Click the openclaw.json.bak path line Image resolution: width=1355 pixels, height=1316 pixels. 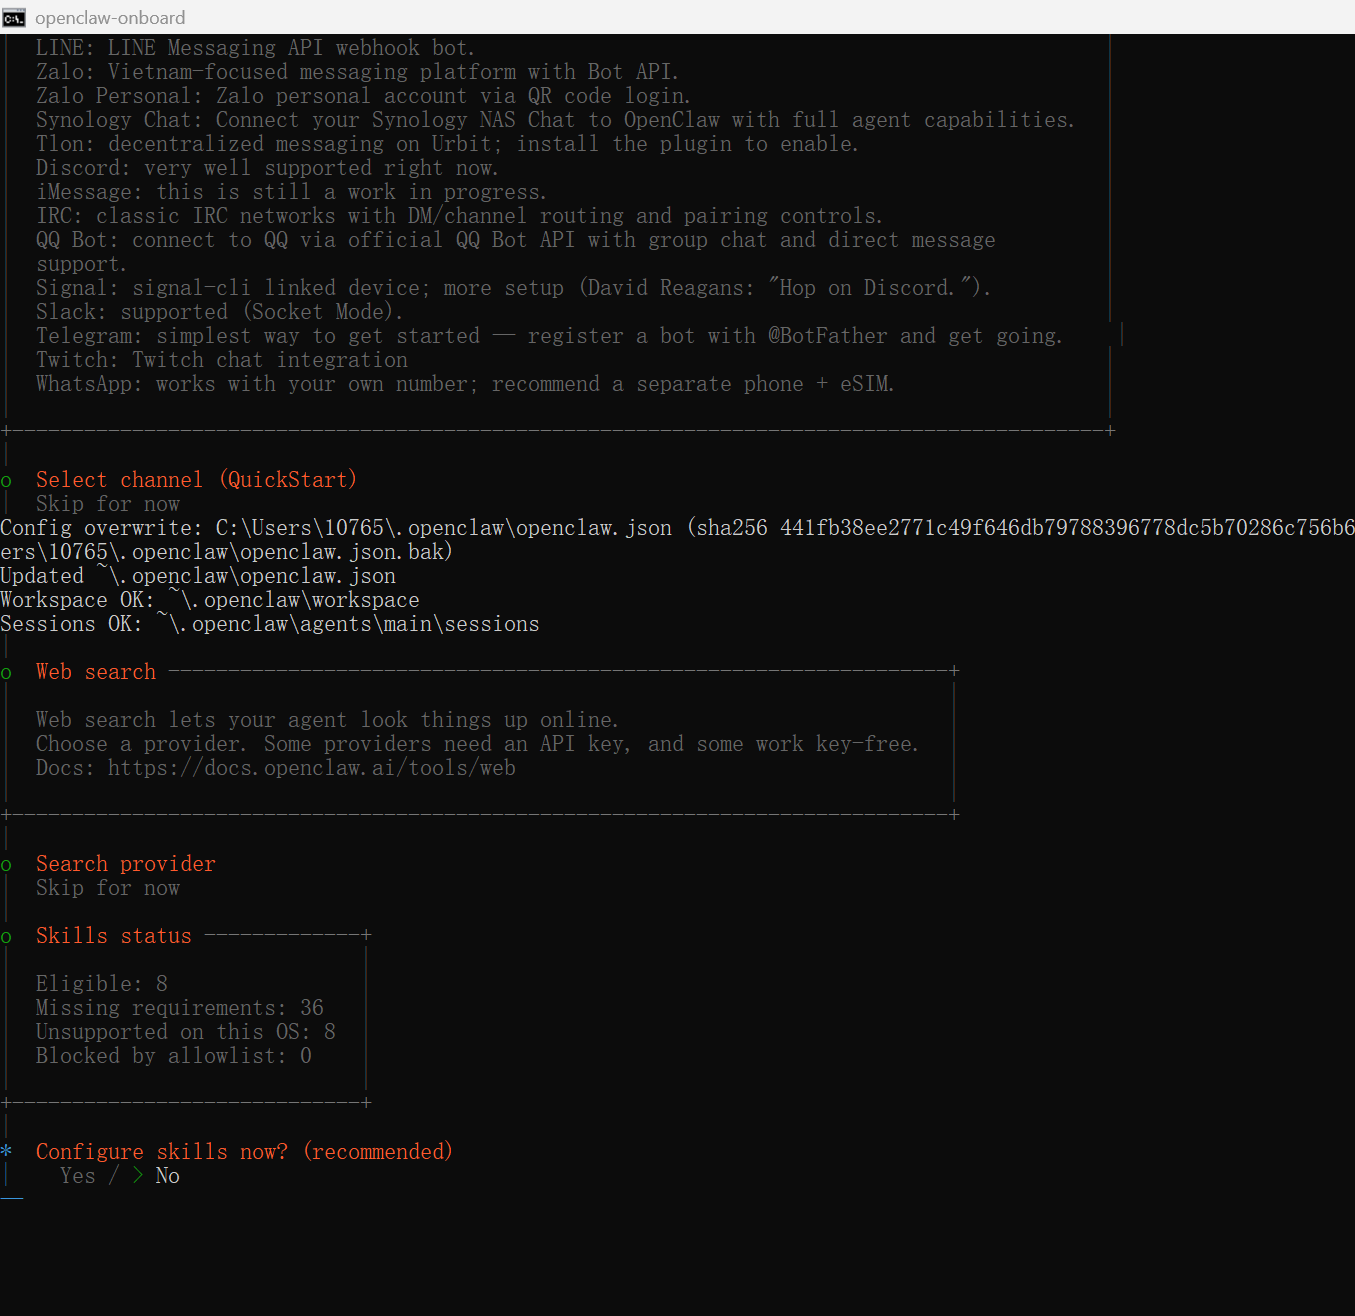(x=226, y=552)
